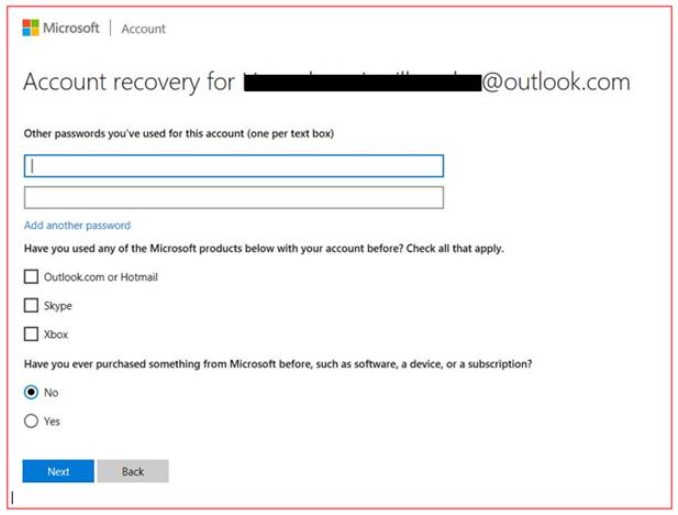678x515 pixels.
Task: Click the blue Next button
Action: (58, 471)
